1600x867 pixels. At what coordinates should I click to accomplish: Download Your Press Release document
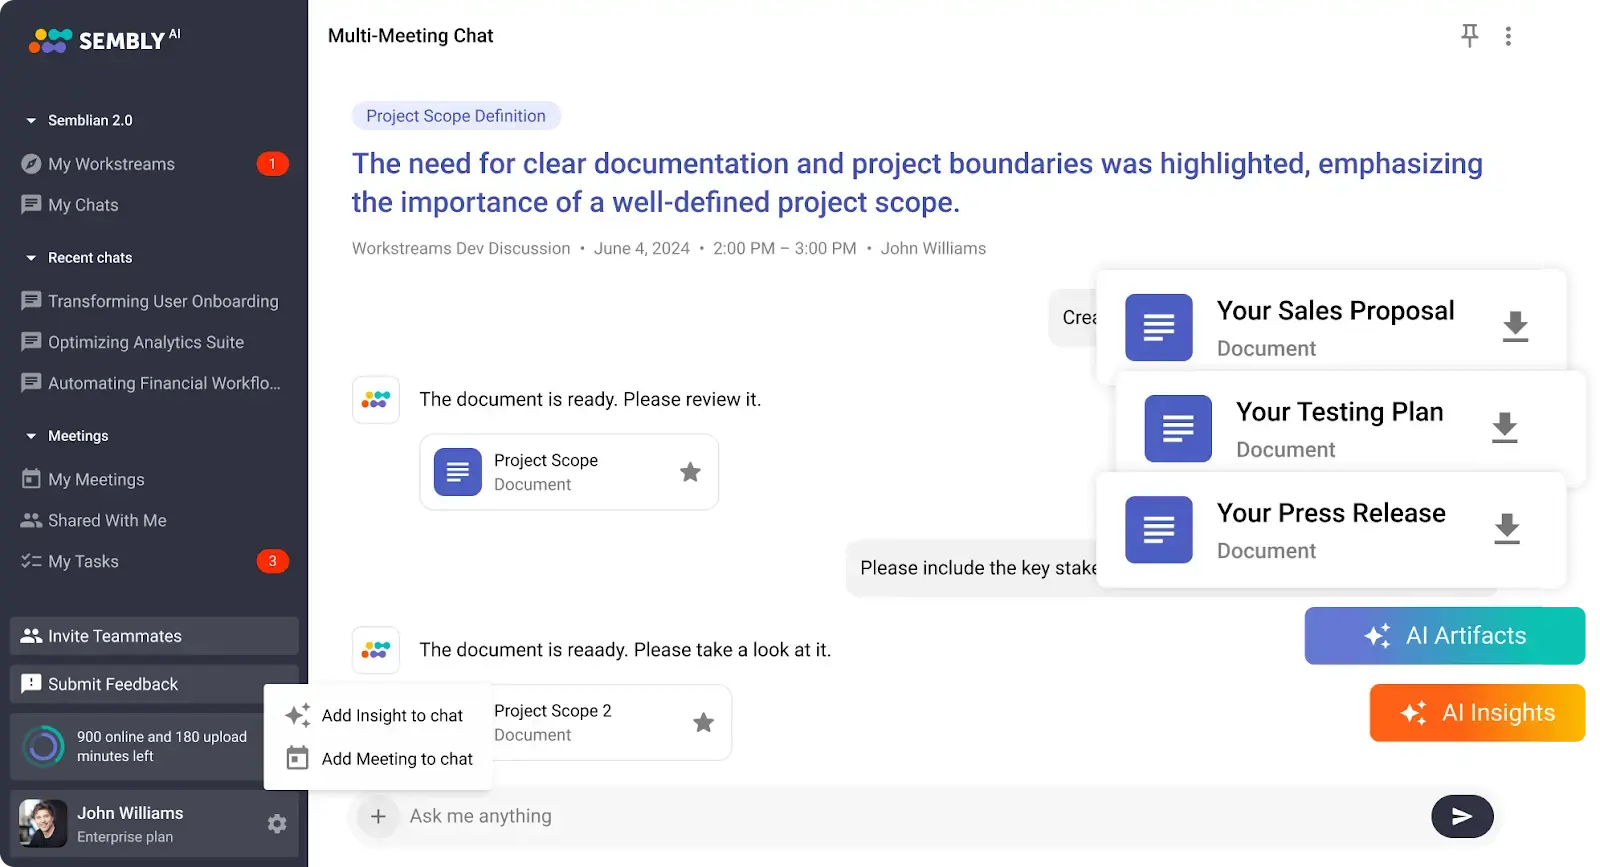pyautogui.click(x=1506, y=528)
